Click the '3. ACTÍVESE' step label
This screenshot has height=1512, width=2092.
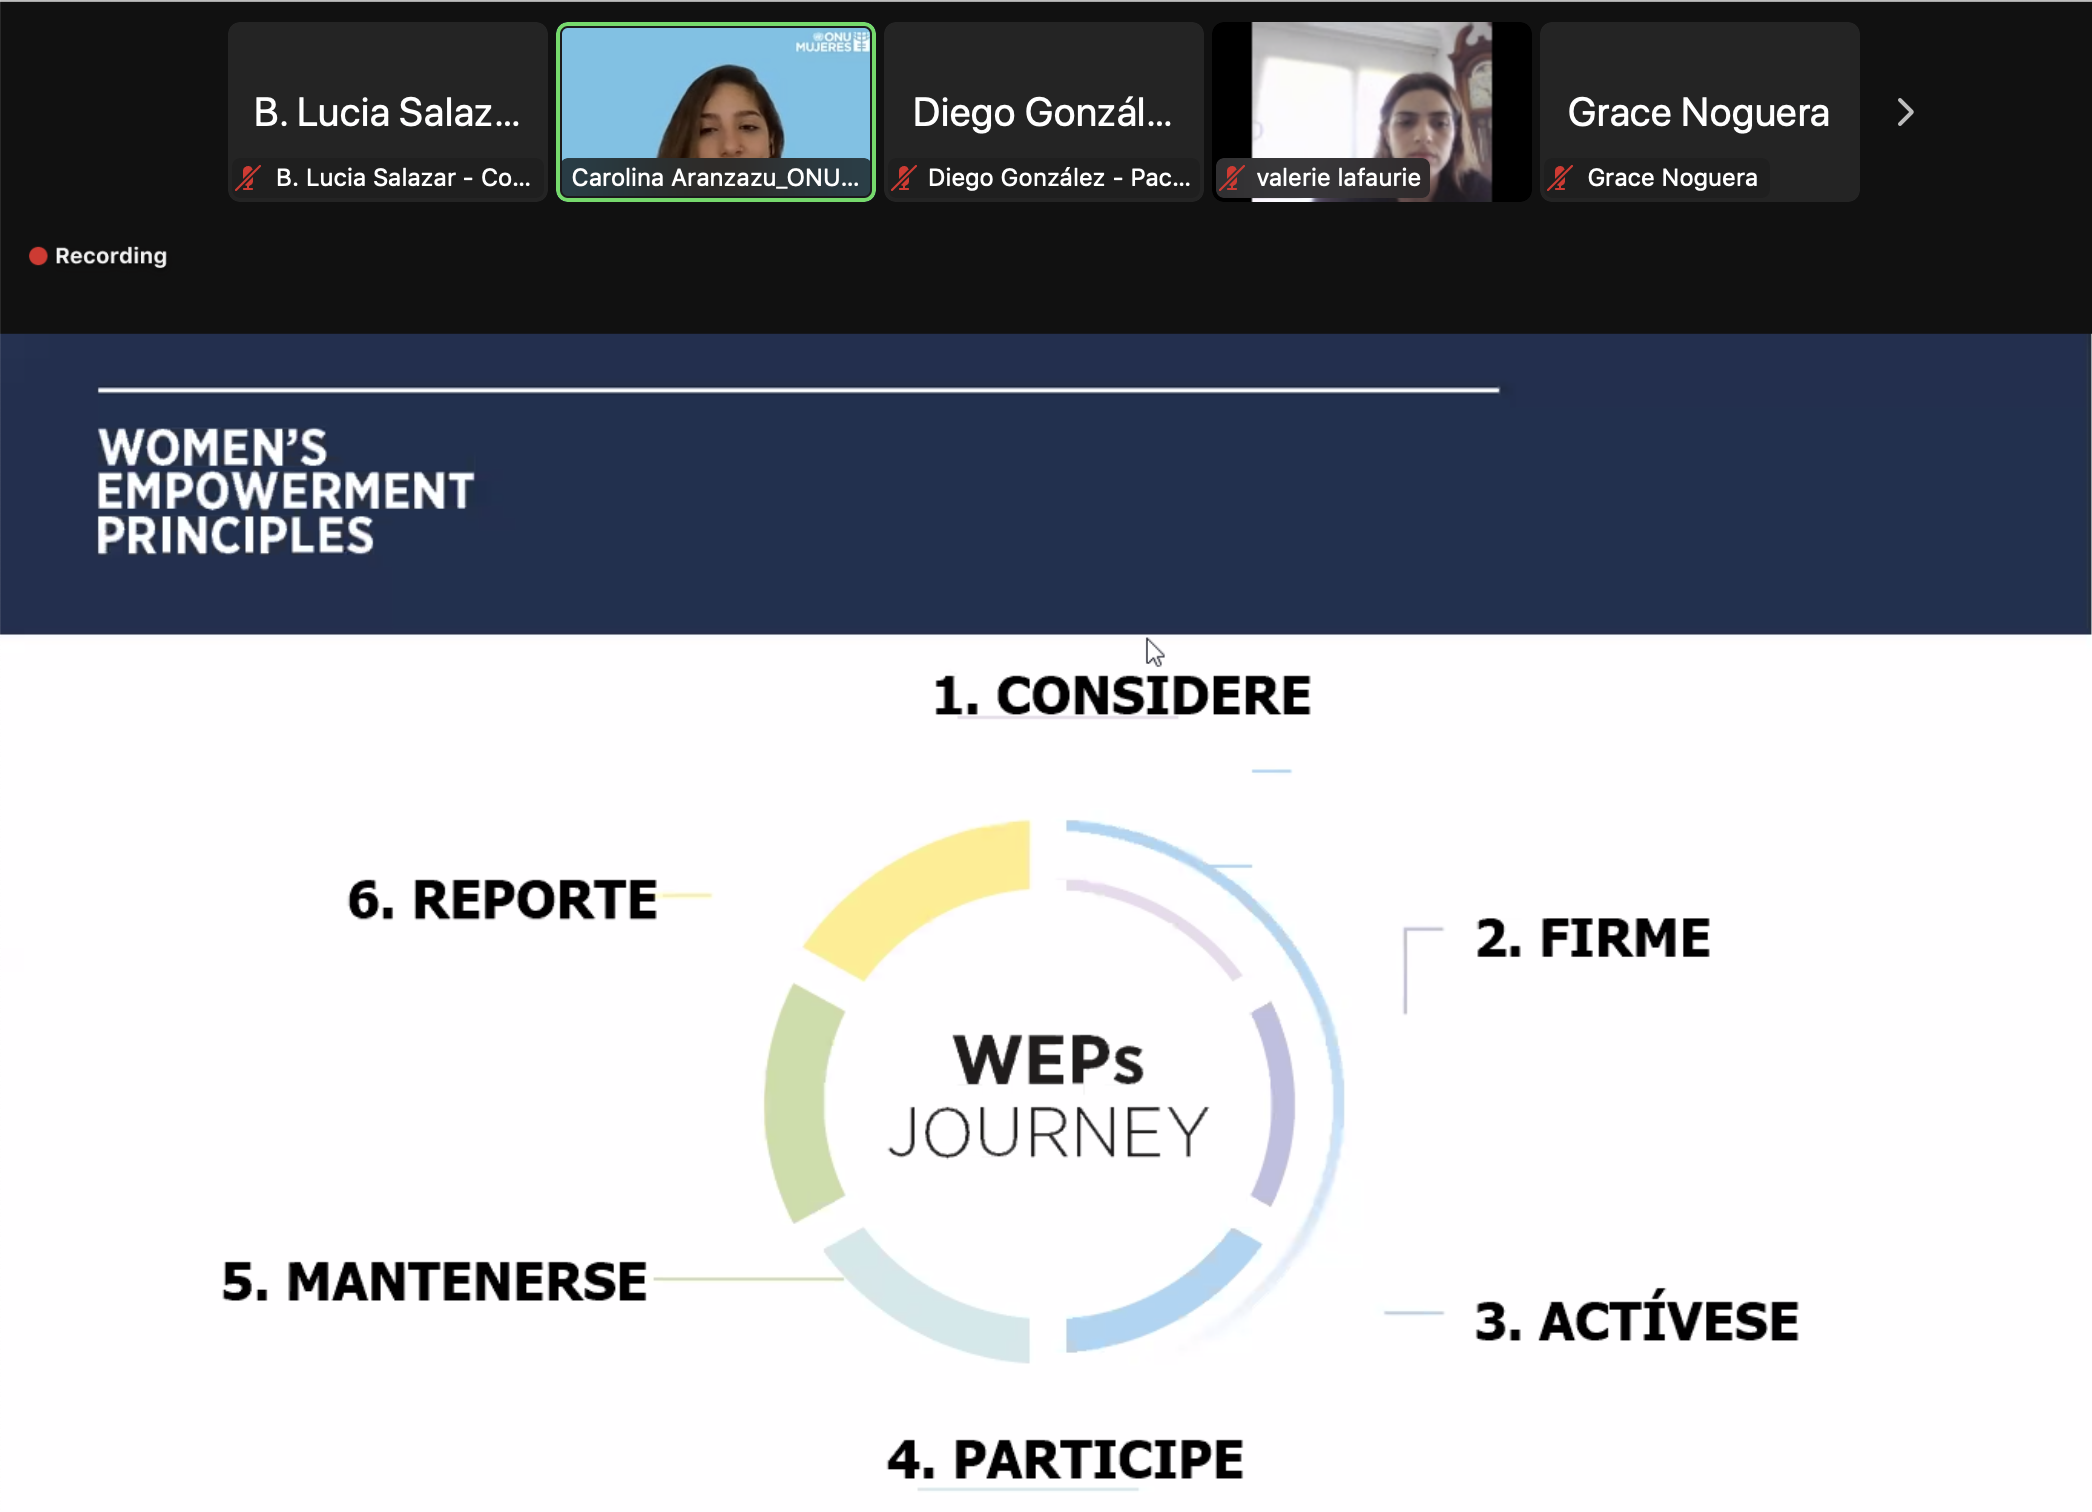point(1637,1318)
